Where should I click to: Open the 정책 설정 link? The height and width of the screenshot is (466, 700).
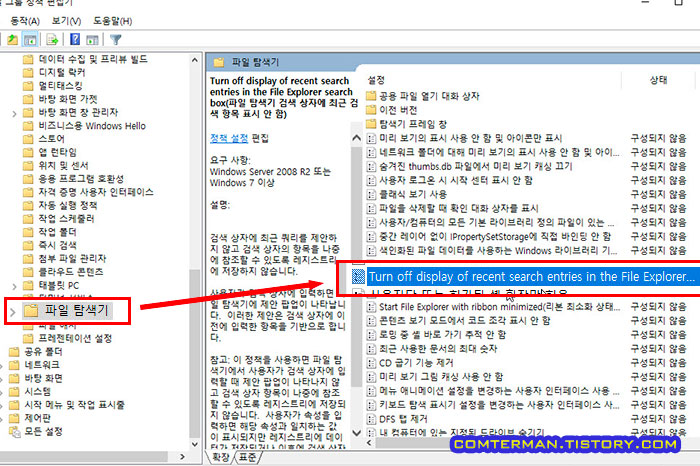229,138
